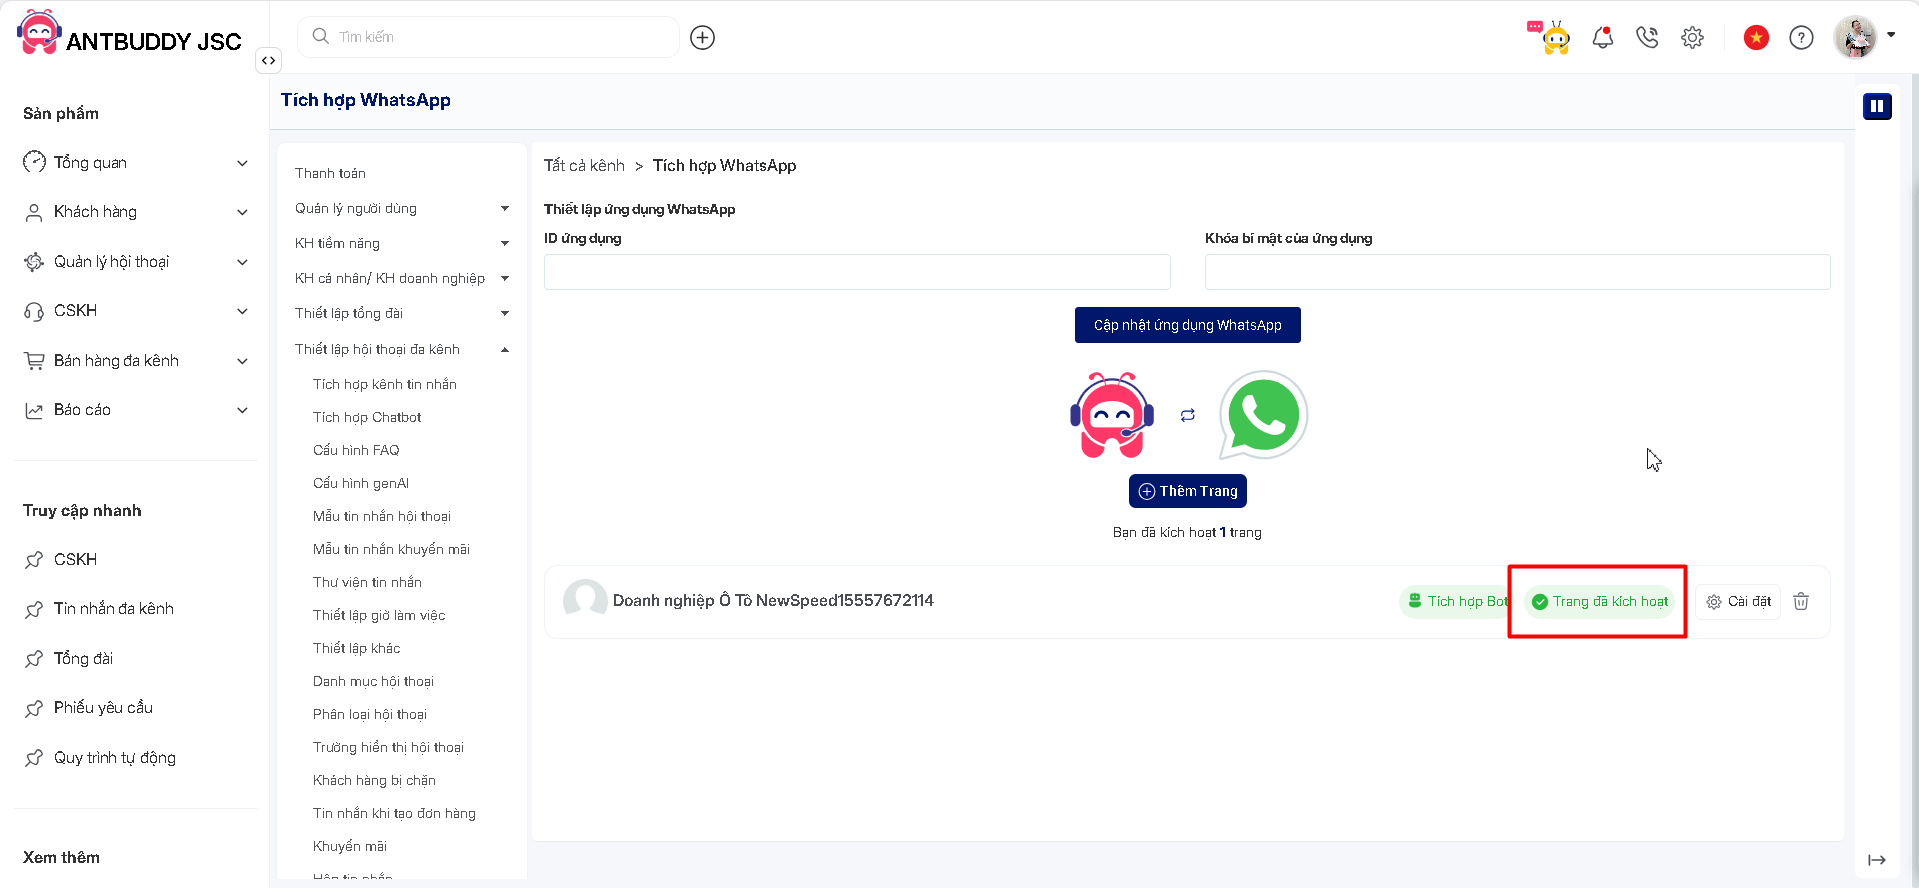1919x888 pixels.
Task: Switch language via Vietnam flag icon
Action: pyautogui.click(x=1756, y=37)
